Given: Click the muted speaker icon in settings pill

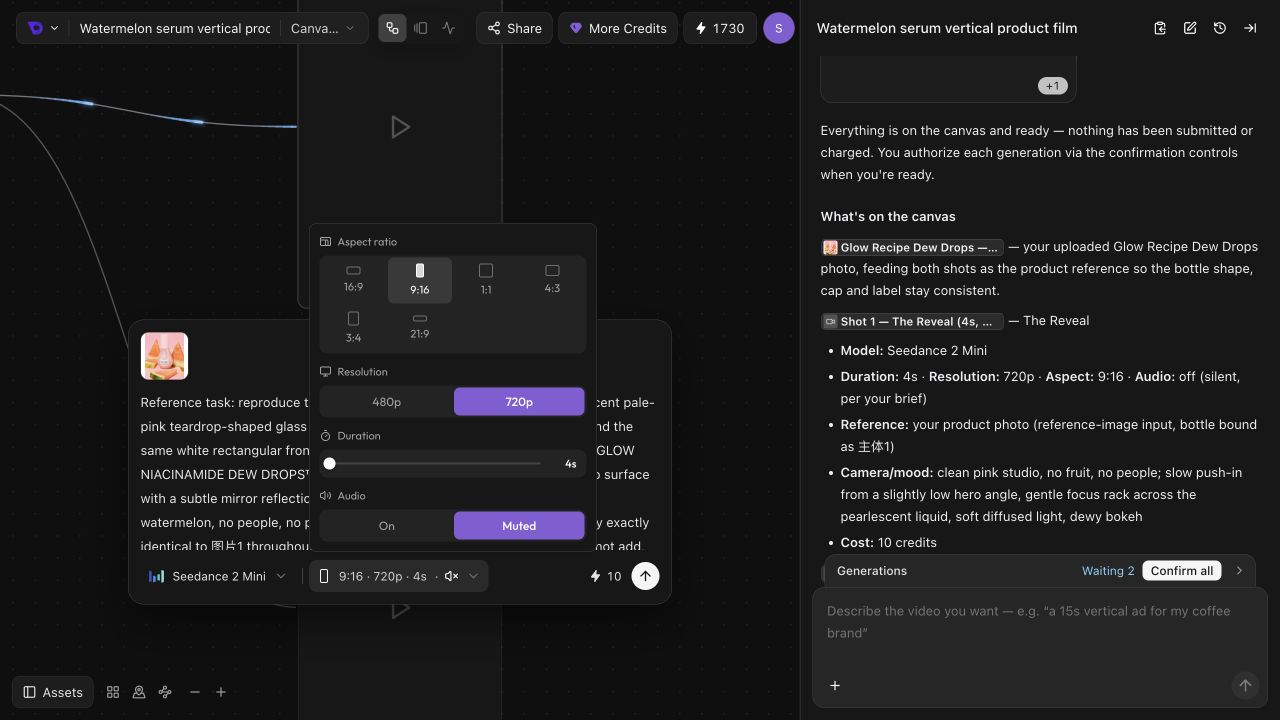Looking at the screenshot, I should 451,576.
